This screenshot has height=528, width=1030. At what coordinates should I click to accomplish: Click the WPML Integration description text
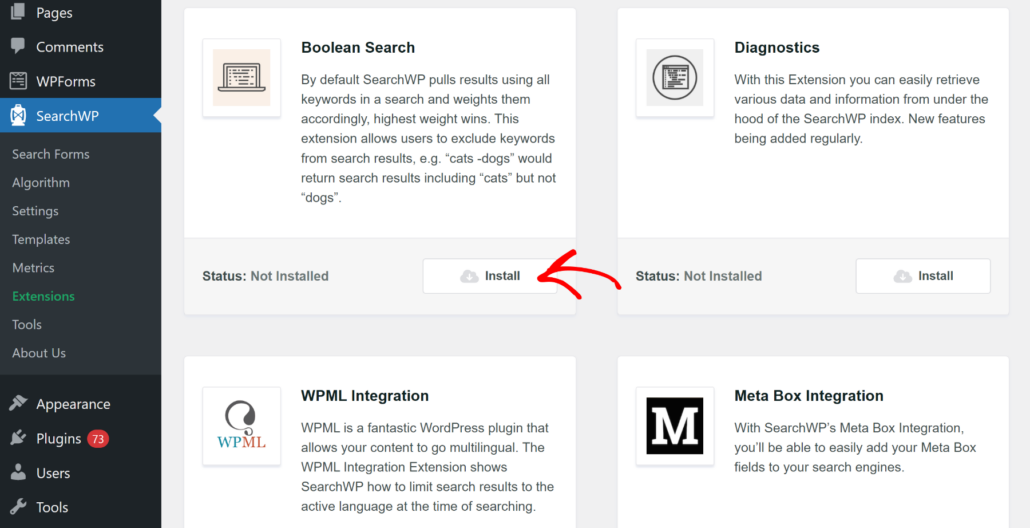coord(428,467)
